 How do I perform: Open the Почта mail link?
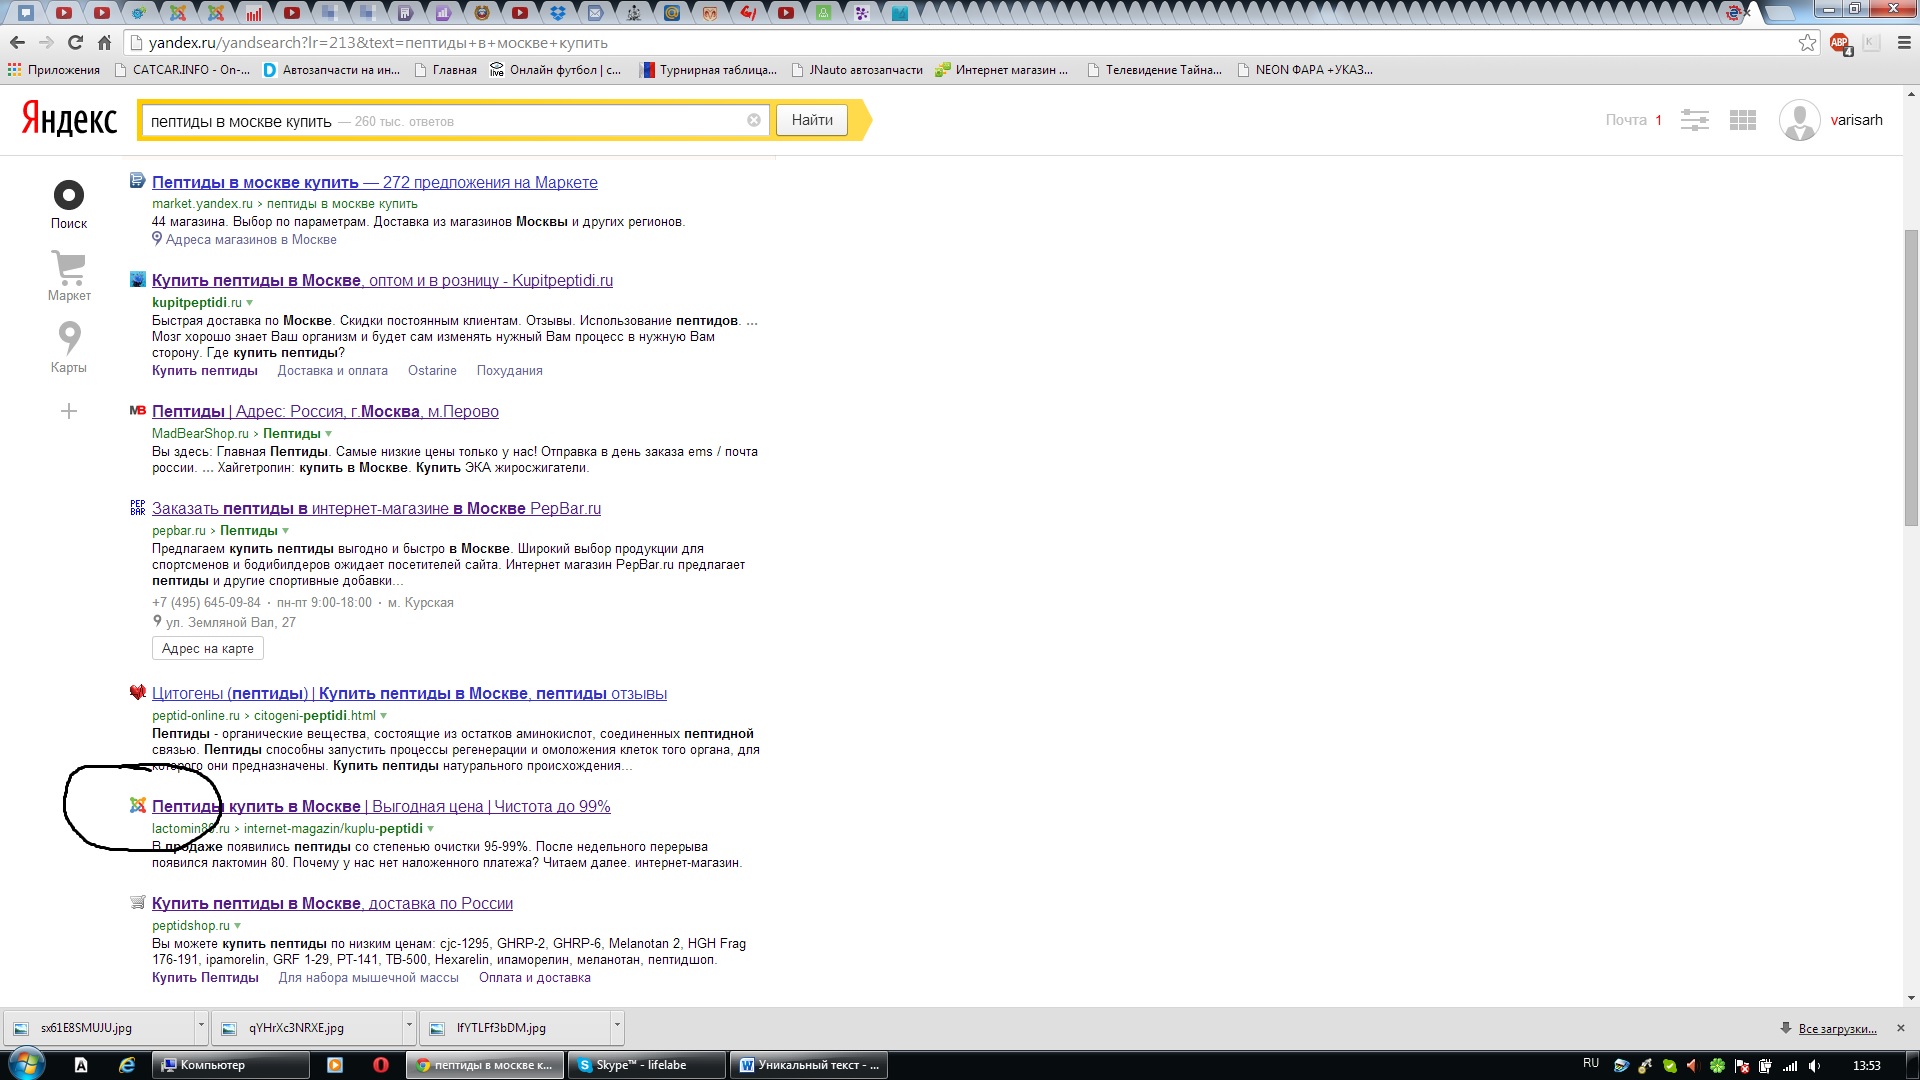1626,120
